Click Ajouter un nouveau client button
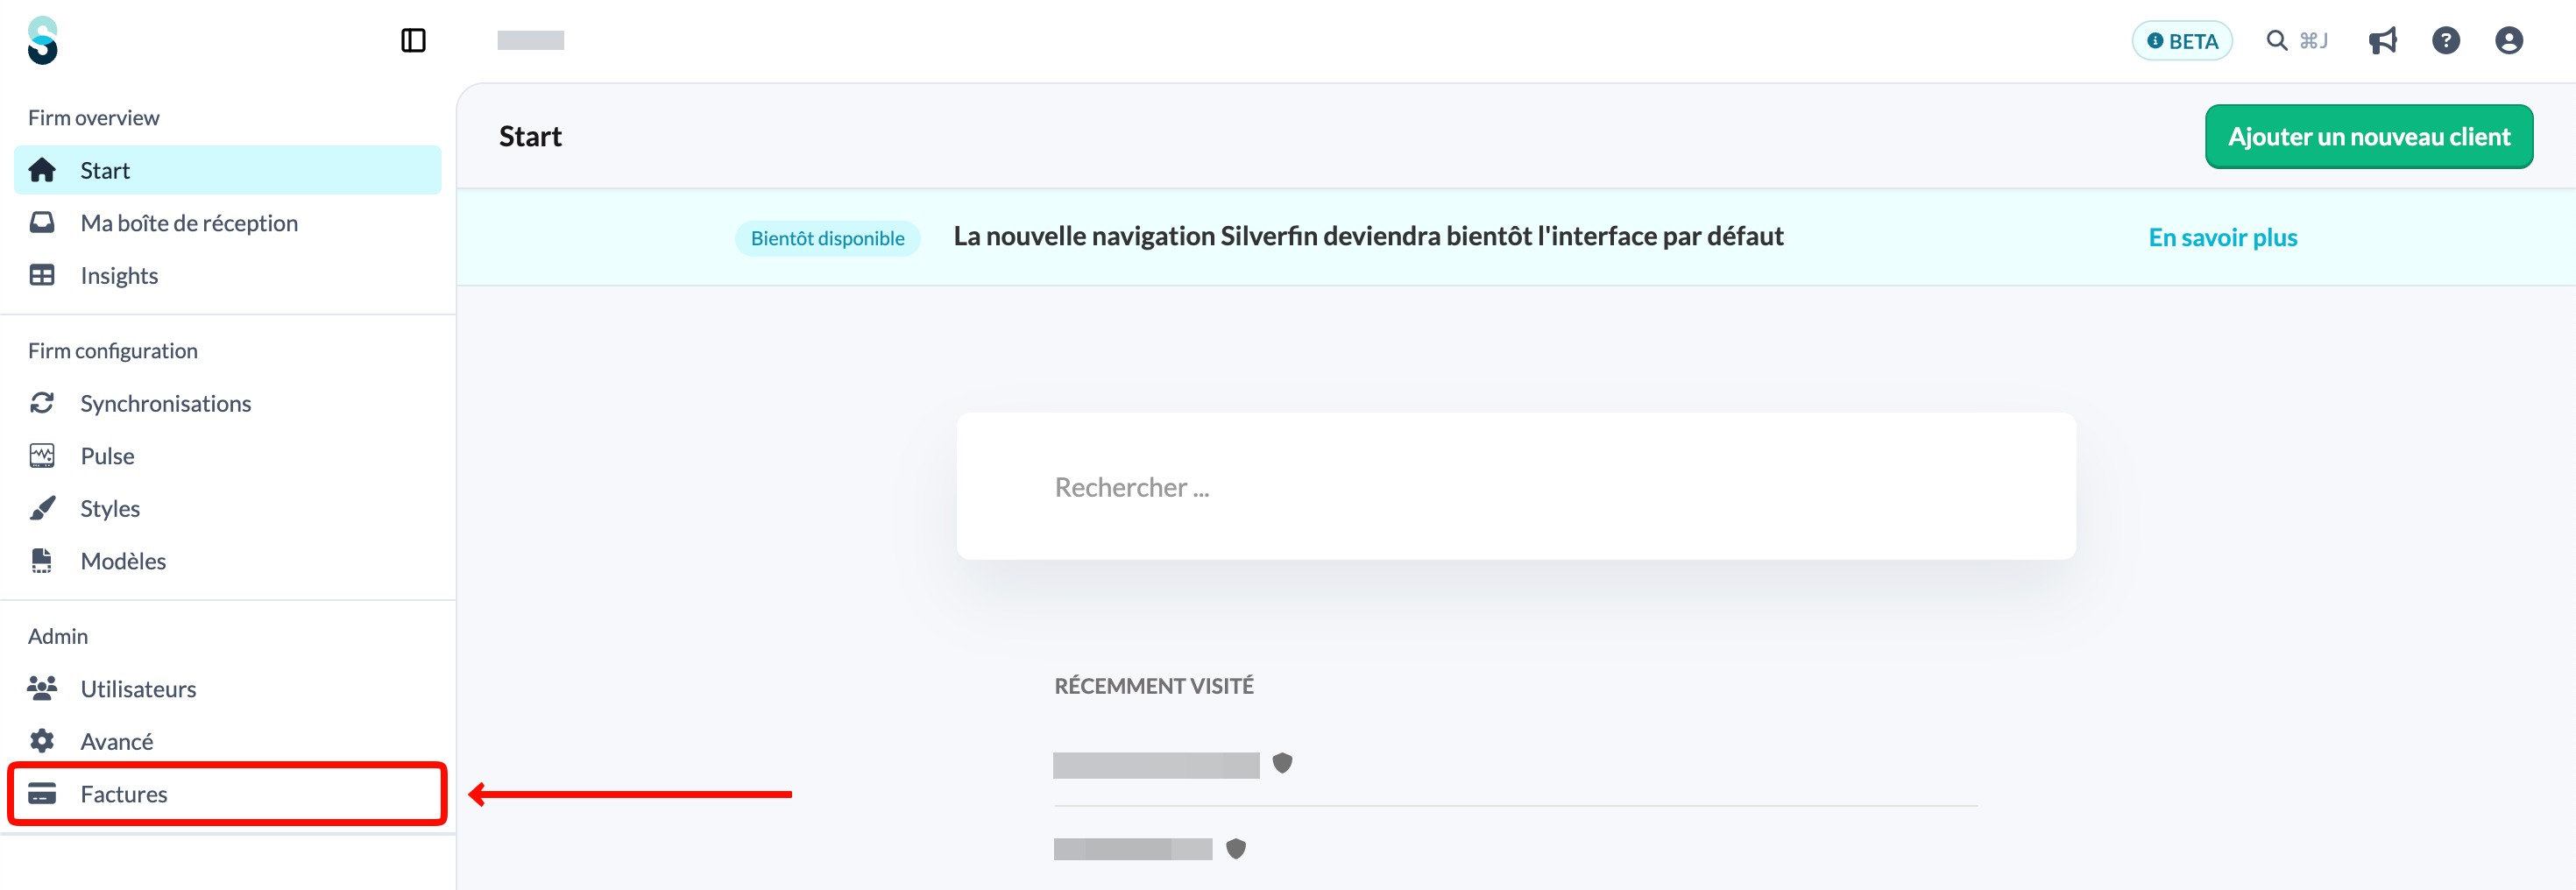The image size is (2576, 890). point(2368,137)
